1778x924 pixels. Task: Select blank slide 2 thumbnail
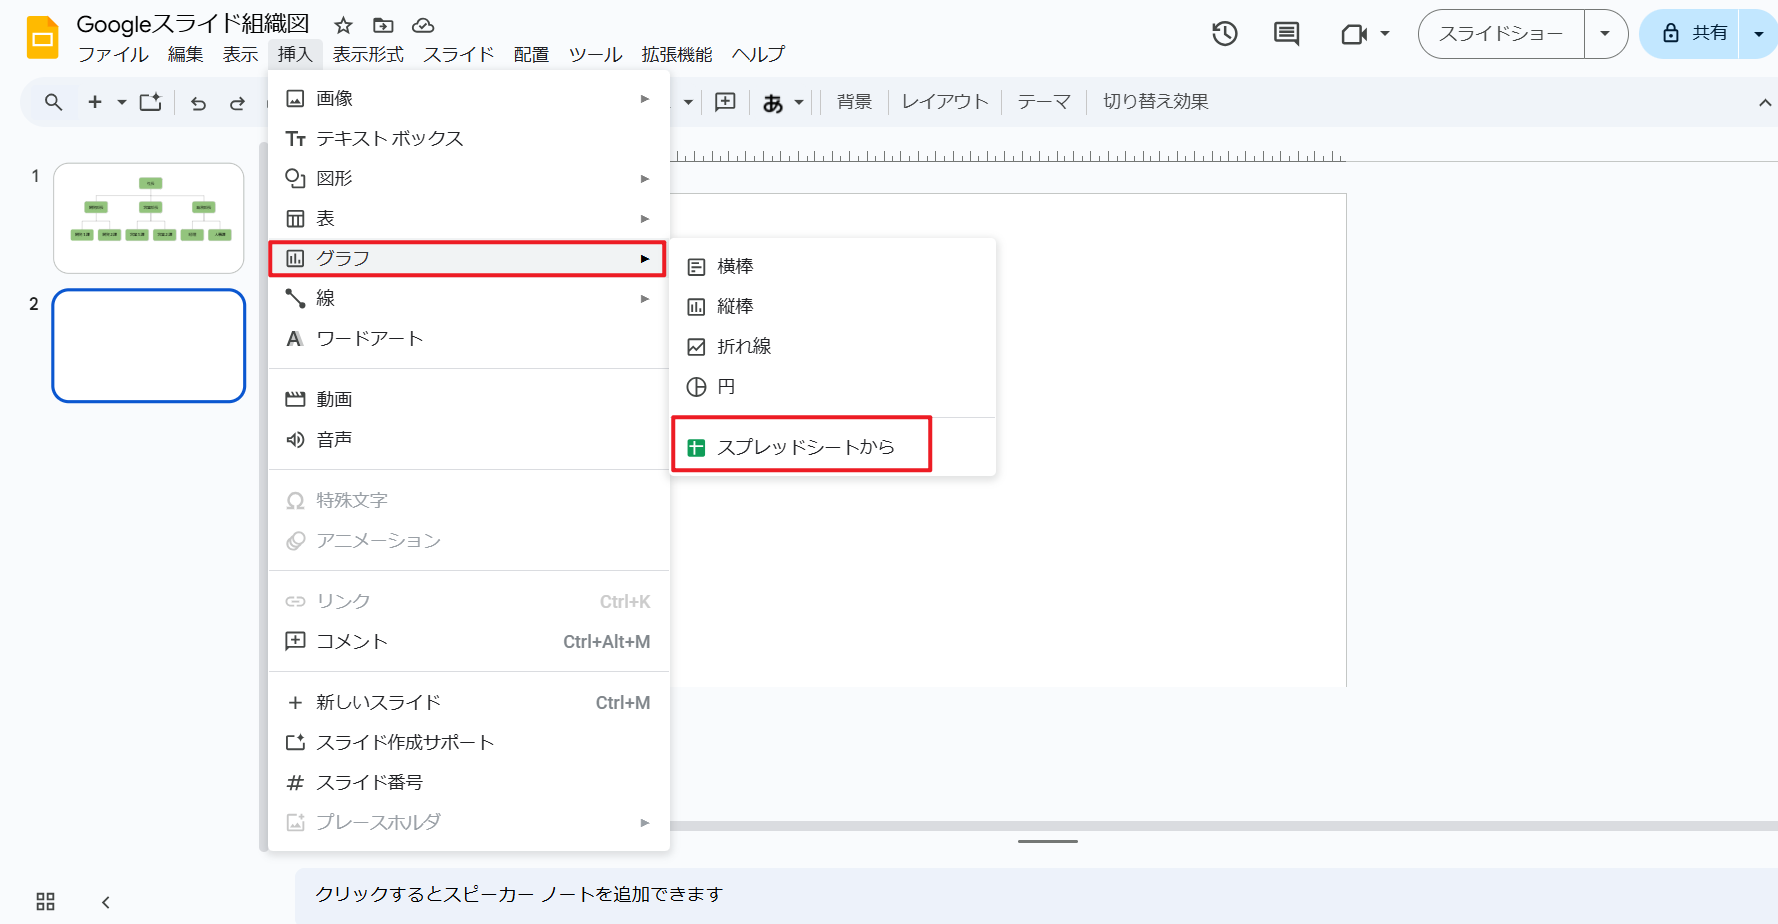click(149, 346)
